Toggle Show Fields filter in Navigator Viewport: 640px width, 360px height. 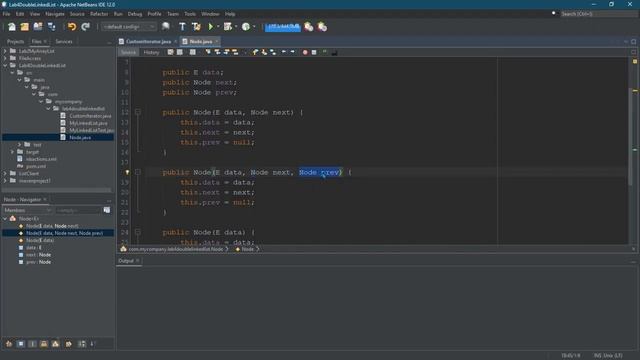pos(21,344)
